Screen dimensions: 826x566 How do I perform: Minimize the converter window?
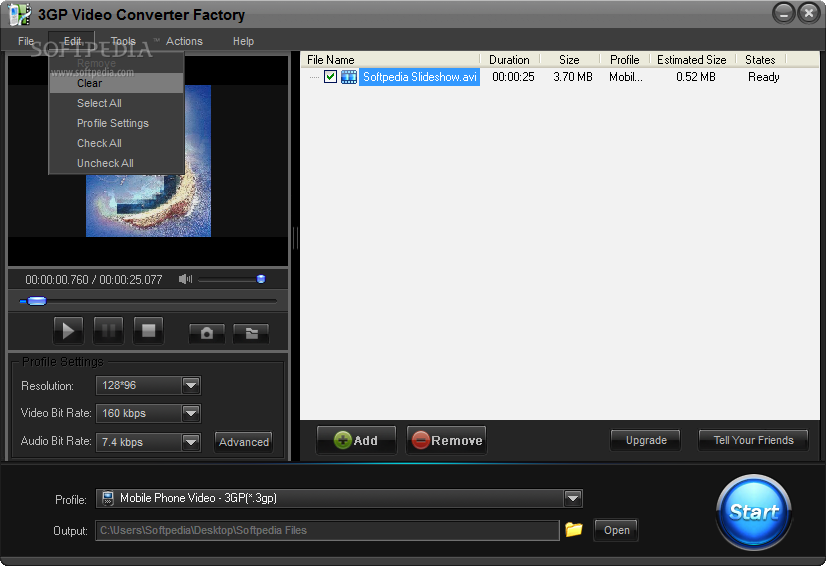783,14
